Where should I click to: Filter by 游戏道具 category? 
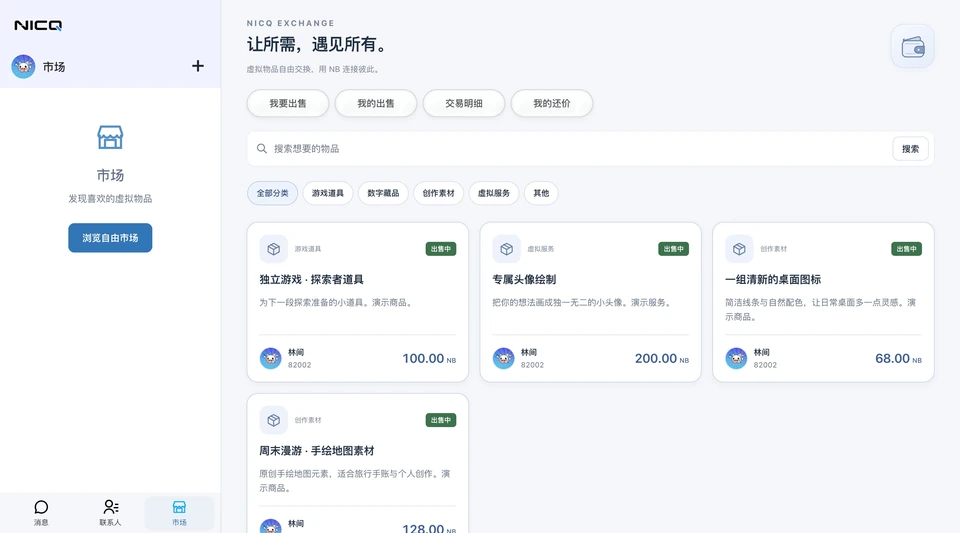point(328,193)
